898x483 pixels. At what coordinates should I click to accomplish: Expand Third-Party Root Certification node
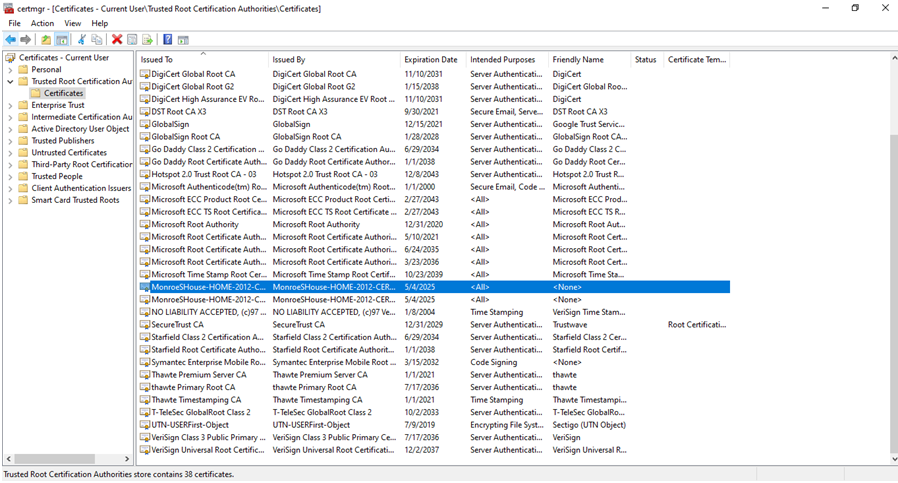click(10, 164)
